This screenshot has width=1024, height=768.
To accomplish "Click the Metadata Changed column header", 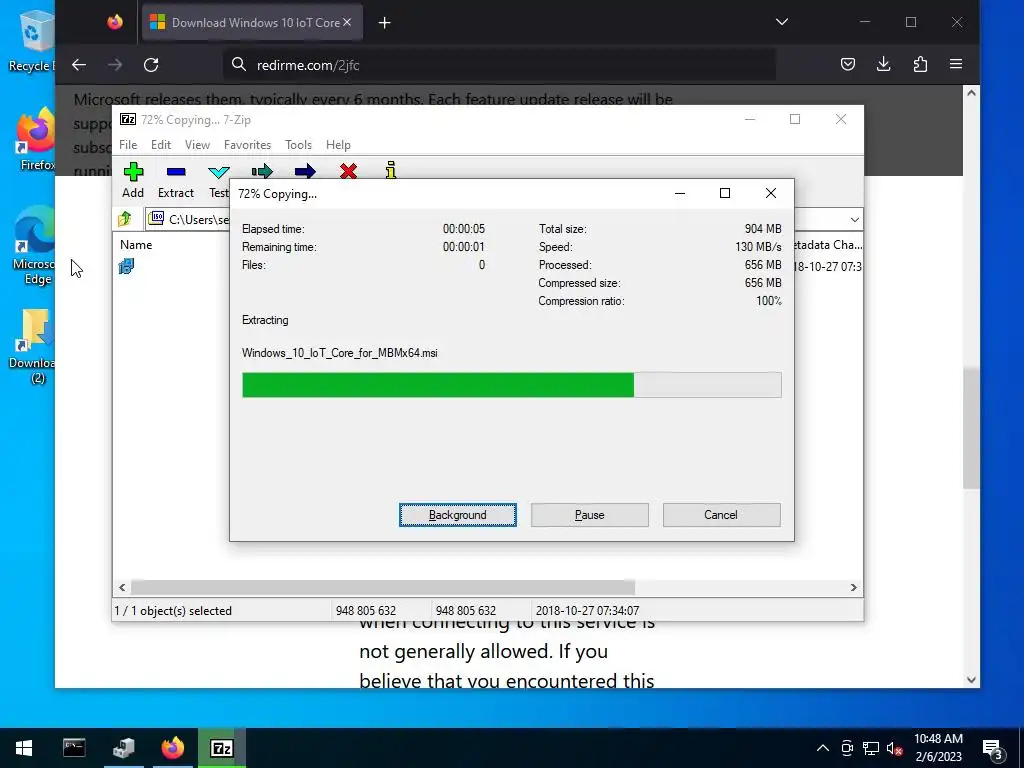I will pos(828,245).
